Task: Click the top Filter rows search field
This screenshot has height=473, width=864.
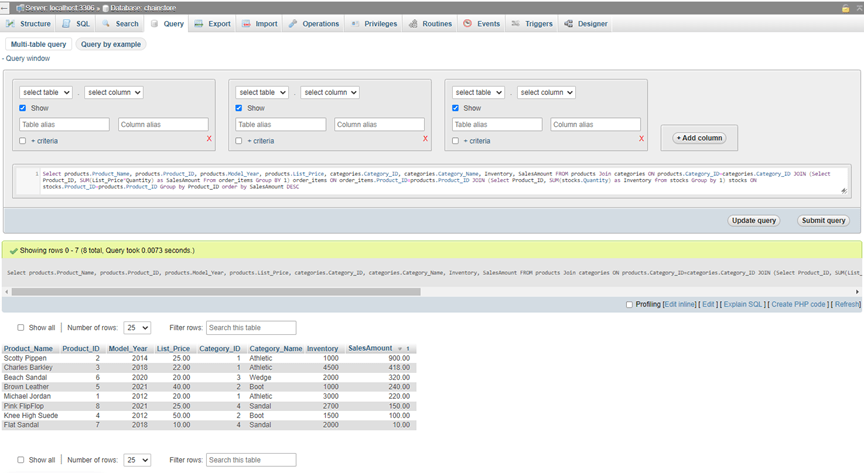Action: pos(251,327)
